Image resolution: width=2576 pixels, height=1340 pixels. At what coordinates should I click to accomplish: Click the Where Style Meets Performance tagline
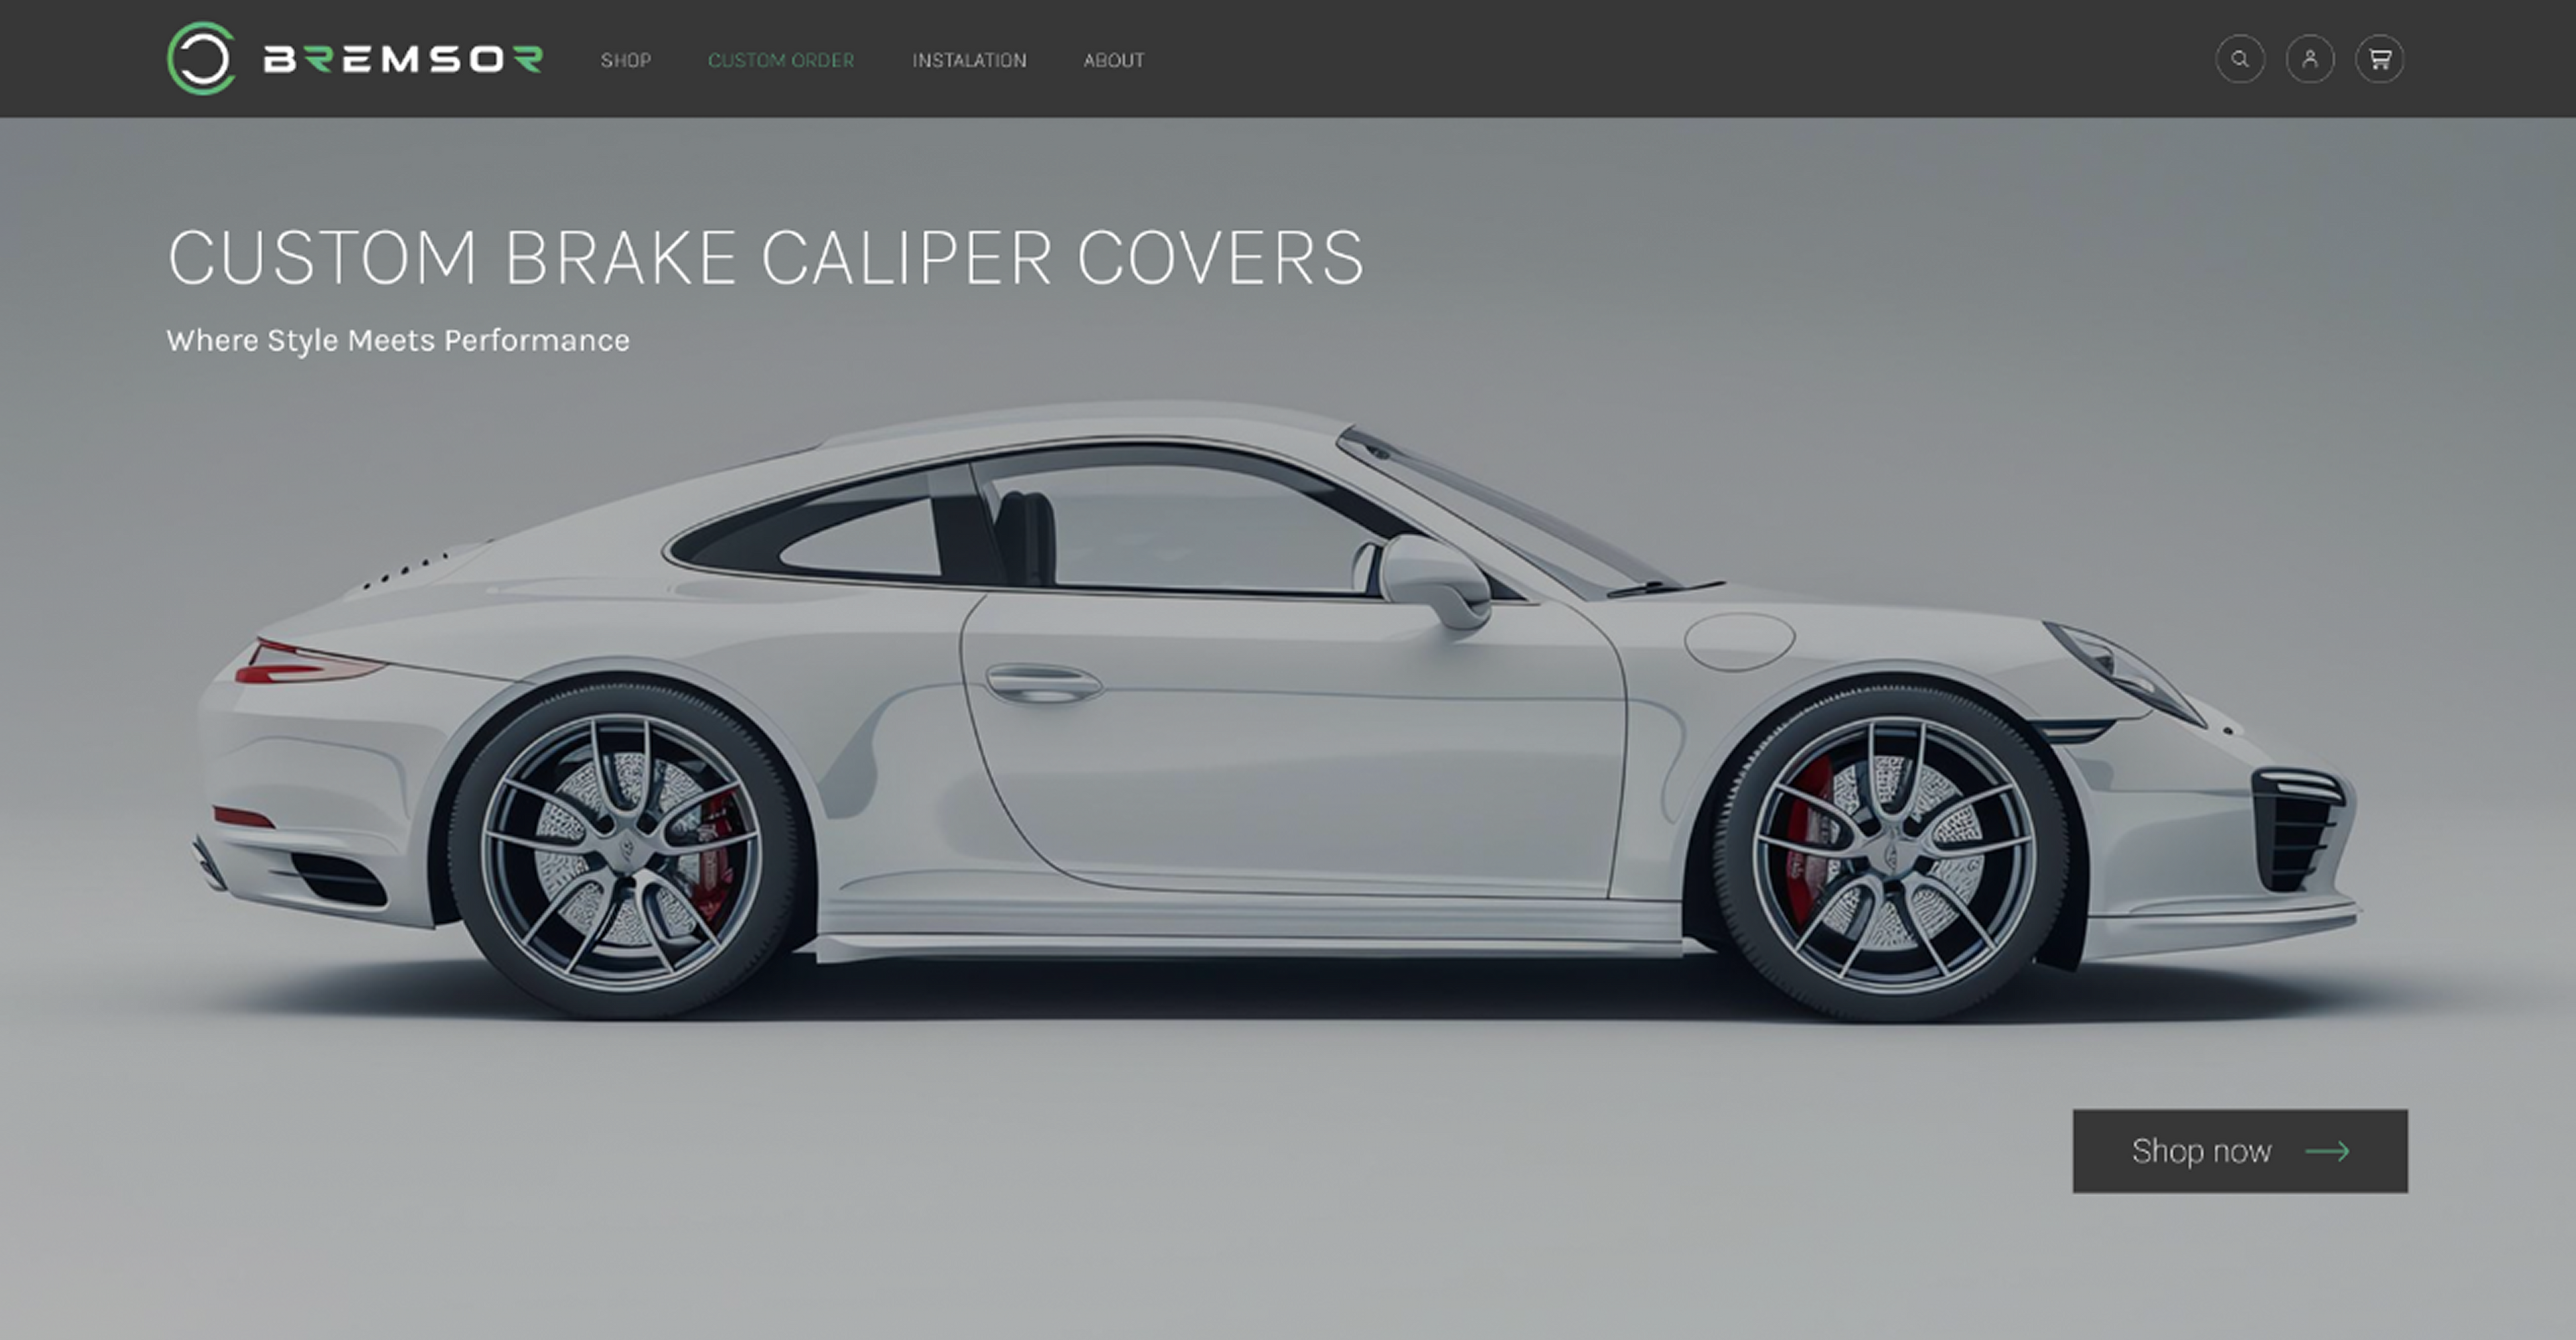(398, 341)
